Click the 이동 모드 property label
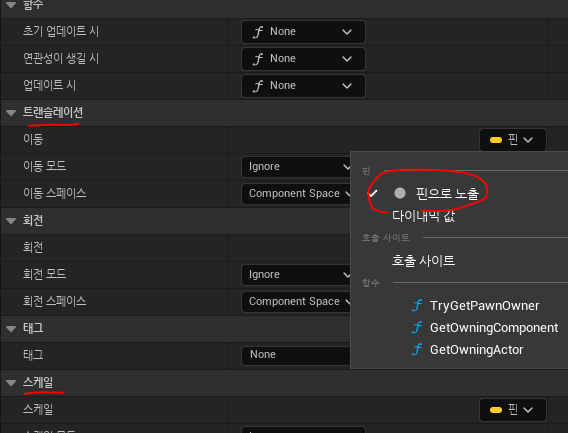 click(45, 166)
